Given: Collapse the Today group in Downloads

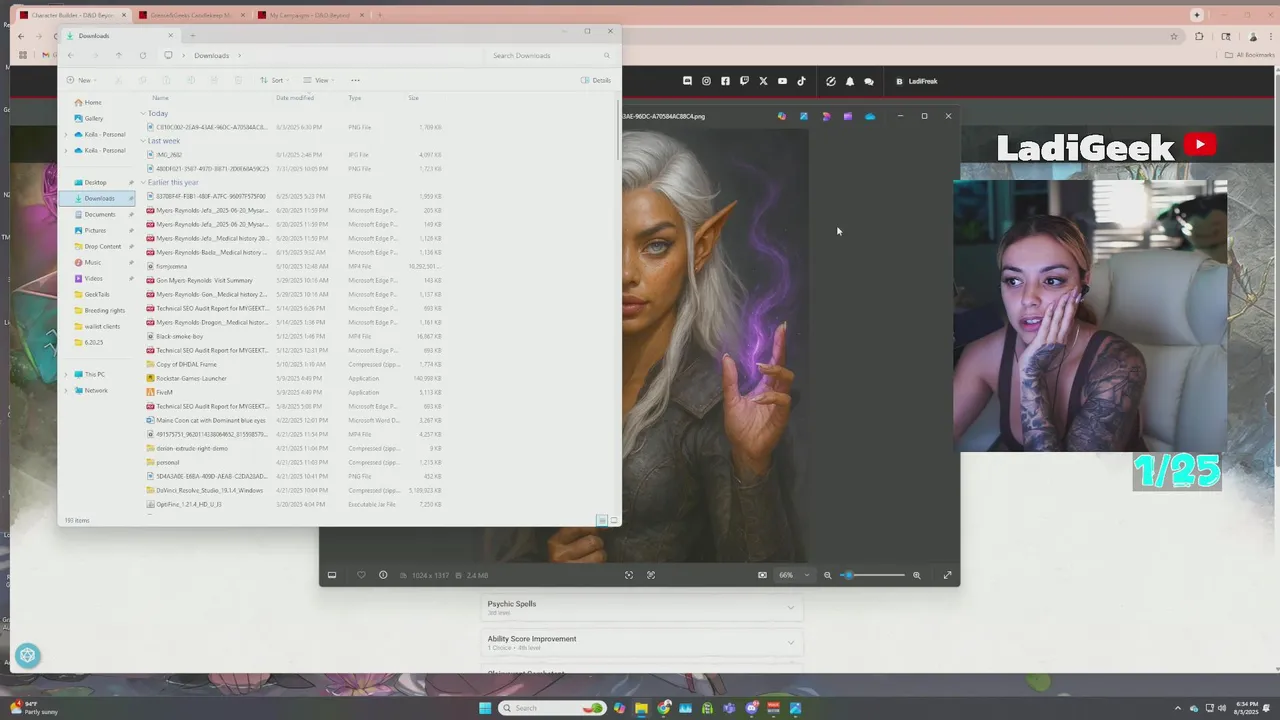Looking at the screenshot, I should coord(144,113).
